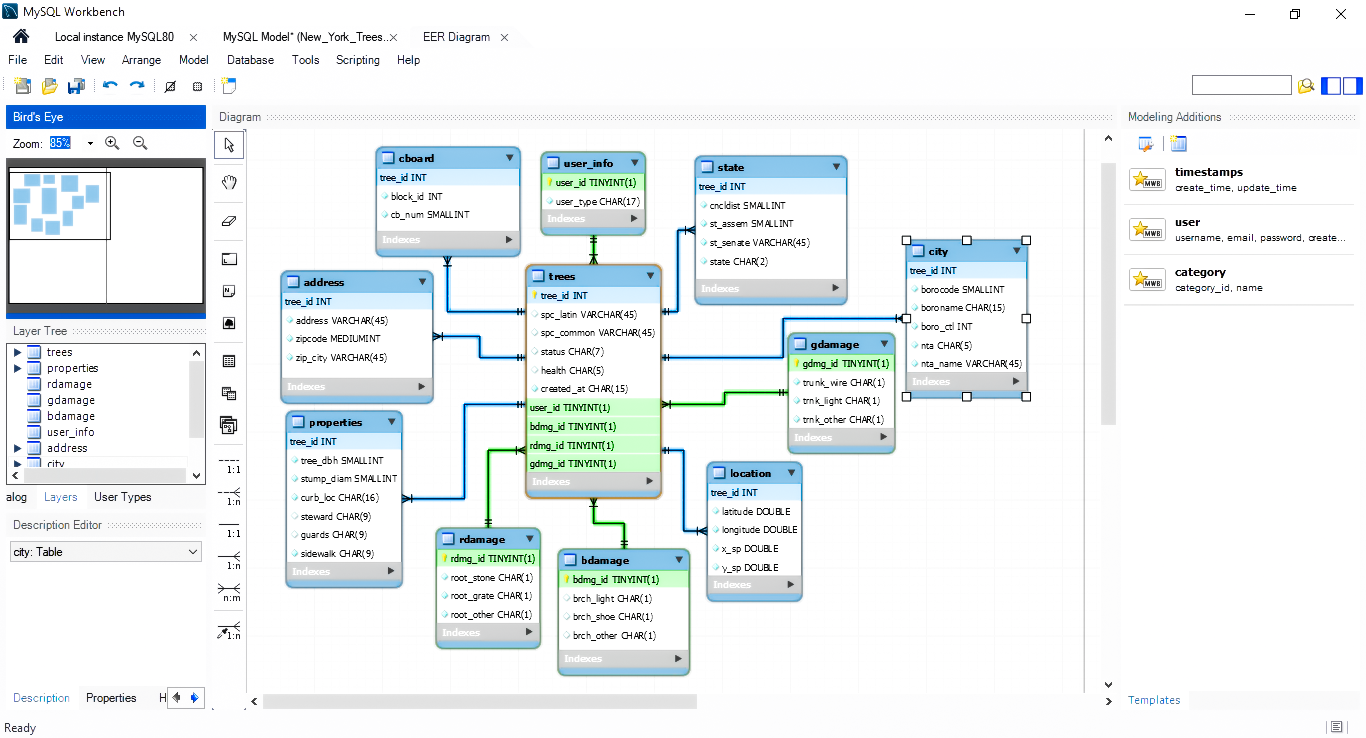Viewport: 1366px width, 738px height.
Task: Expand the trees node in Layer Tree
Action: pyautogui.click(x=17, y=352)
